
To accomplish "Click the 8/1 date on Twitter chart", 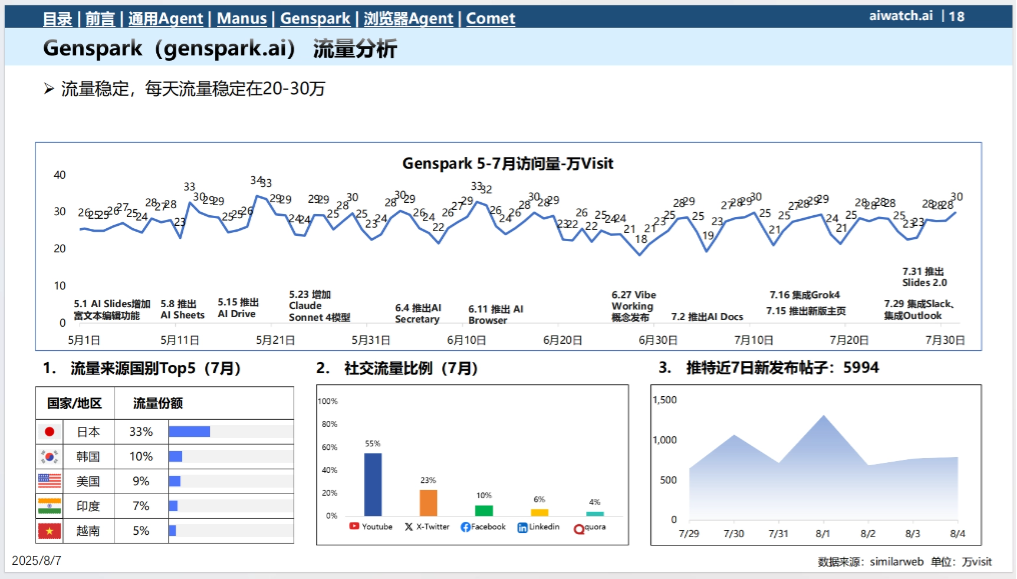I will click(822, 534).
